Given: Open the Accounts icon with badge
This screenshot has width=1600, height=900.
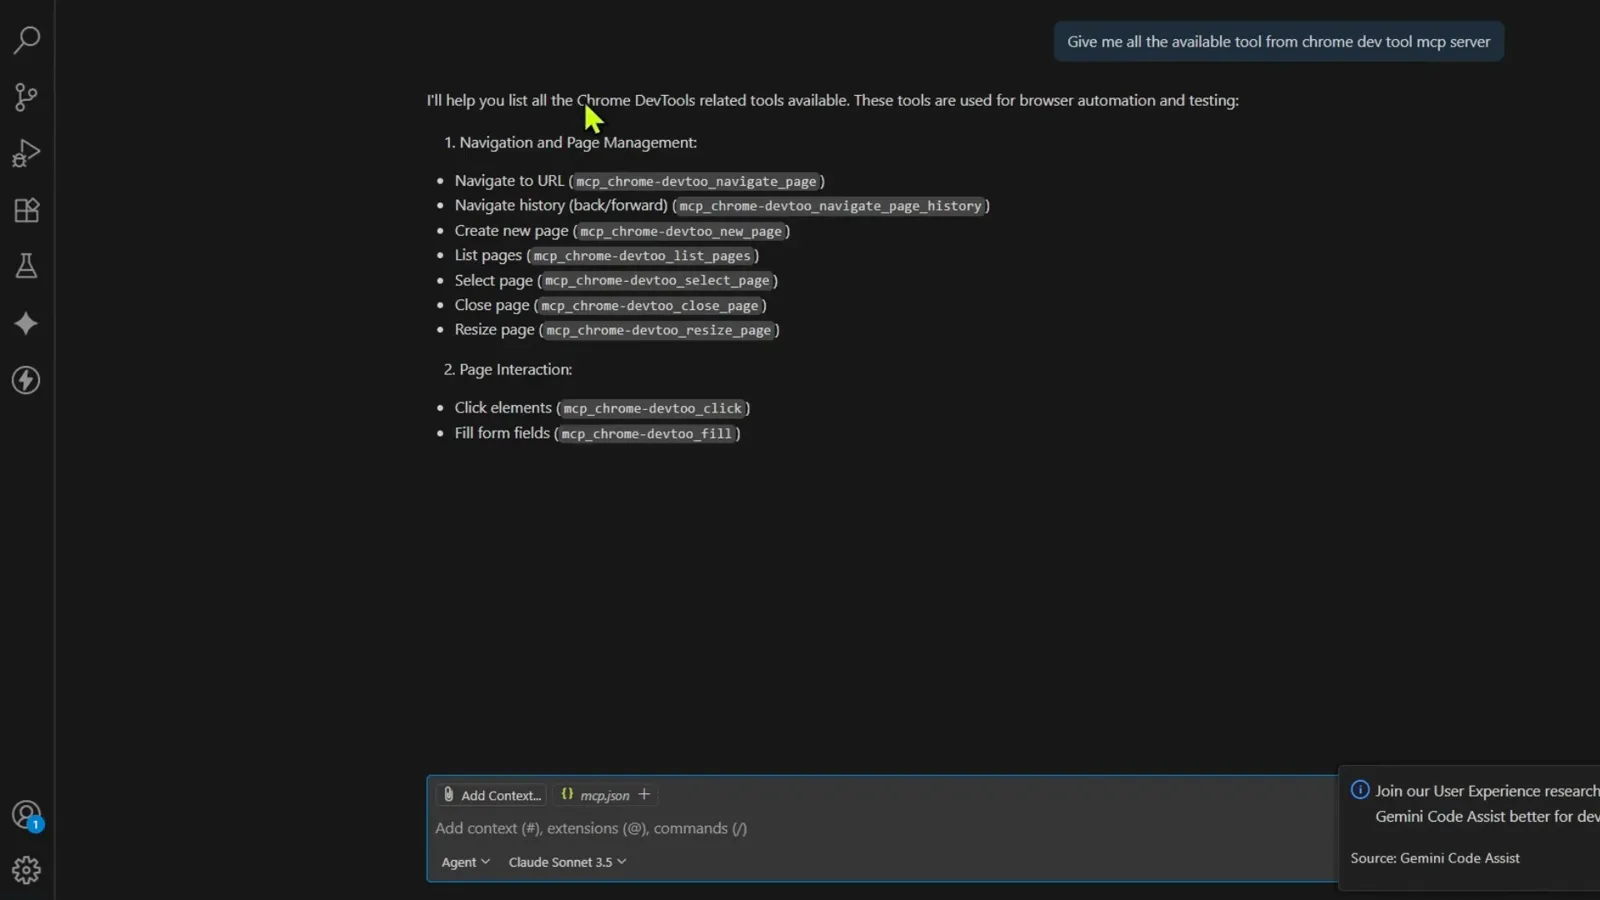Looking at the screenshot, I should tap(27, 815).
